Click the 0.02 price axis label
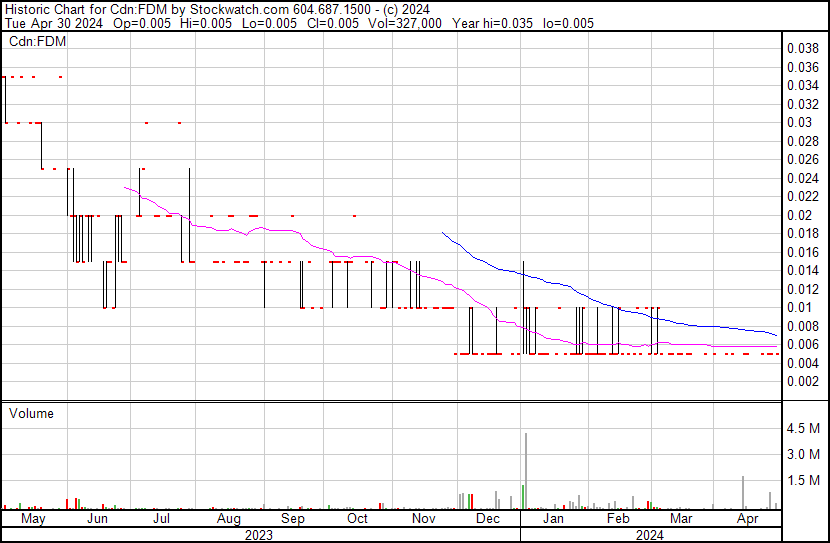Screen dimensions: 830x543 pyautogui.click(x=799, y=215)
